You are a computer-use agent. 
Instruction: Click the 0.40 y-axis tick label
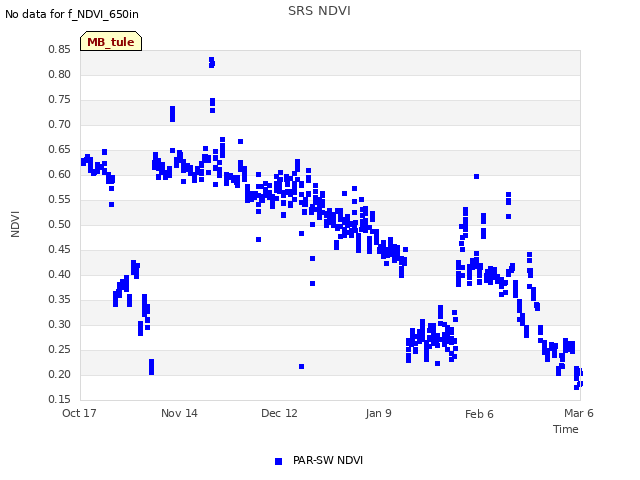click(x=59, y=274)
